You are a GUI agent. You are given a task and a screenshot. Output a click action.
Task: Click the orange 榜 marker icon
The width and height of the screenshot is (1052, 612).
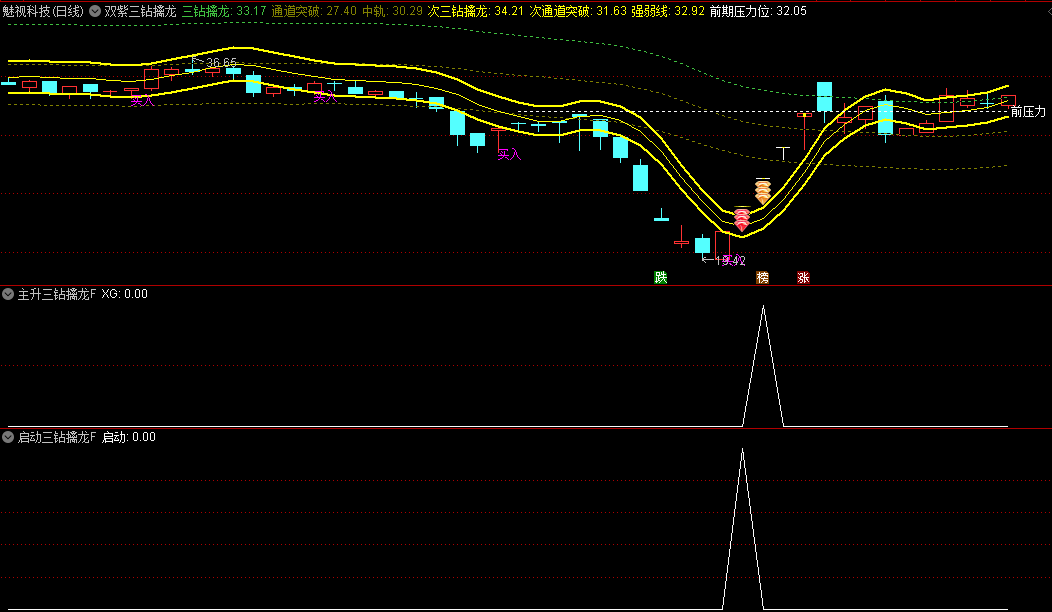(x=763, y=277)
